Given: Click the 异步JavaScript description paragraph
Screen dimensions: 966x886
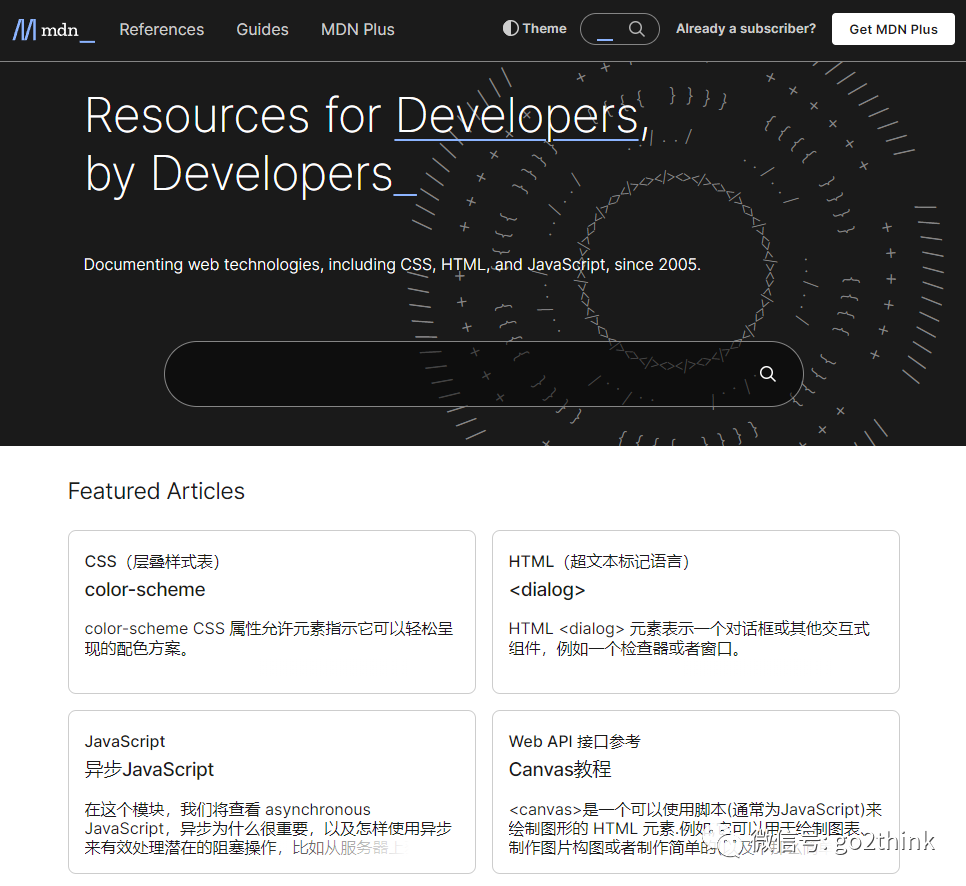Looking at the screenshot, I should 269,828.
